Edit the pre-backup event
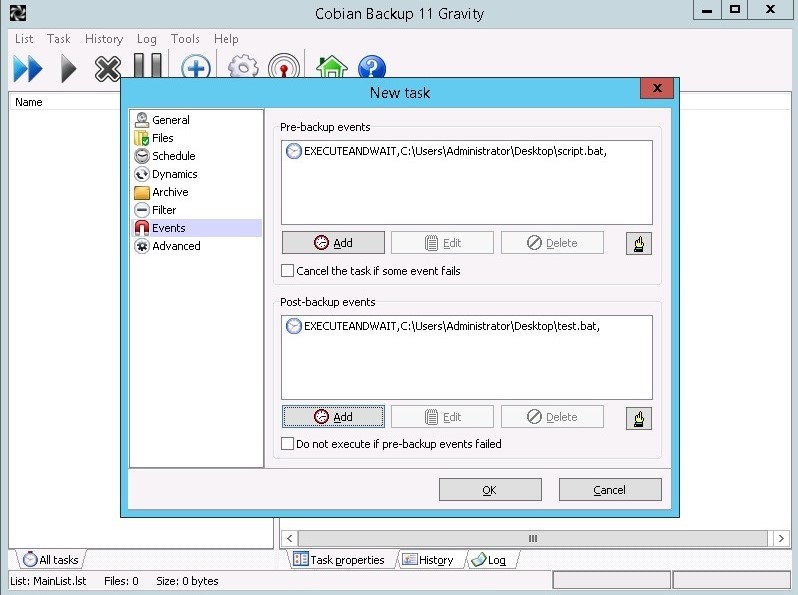This screenshot has height=595, width=798. tap(442, 243)
